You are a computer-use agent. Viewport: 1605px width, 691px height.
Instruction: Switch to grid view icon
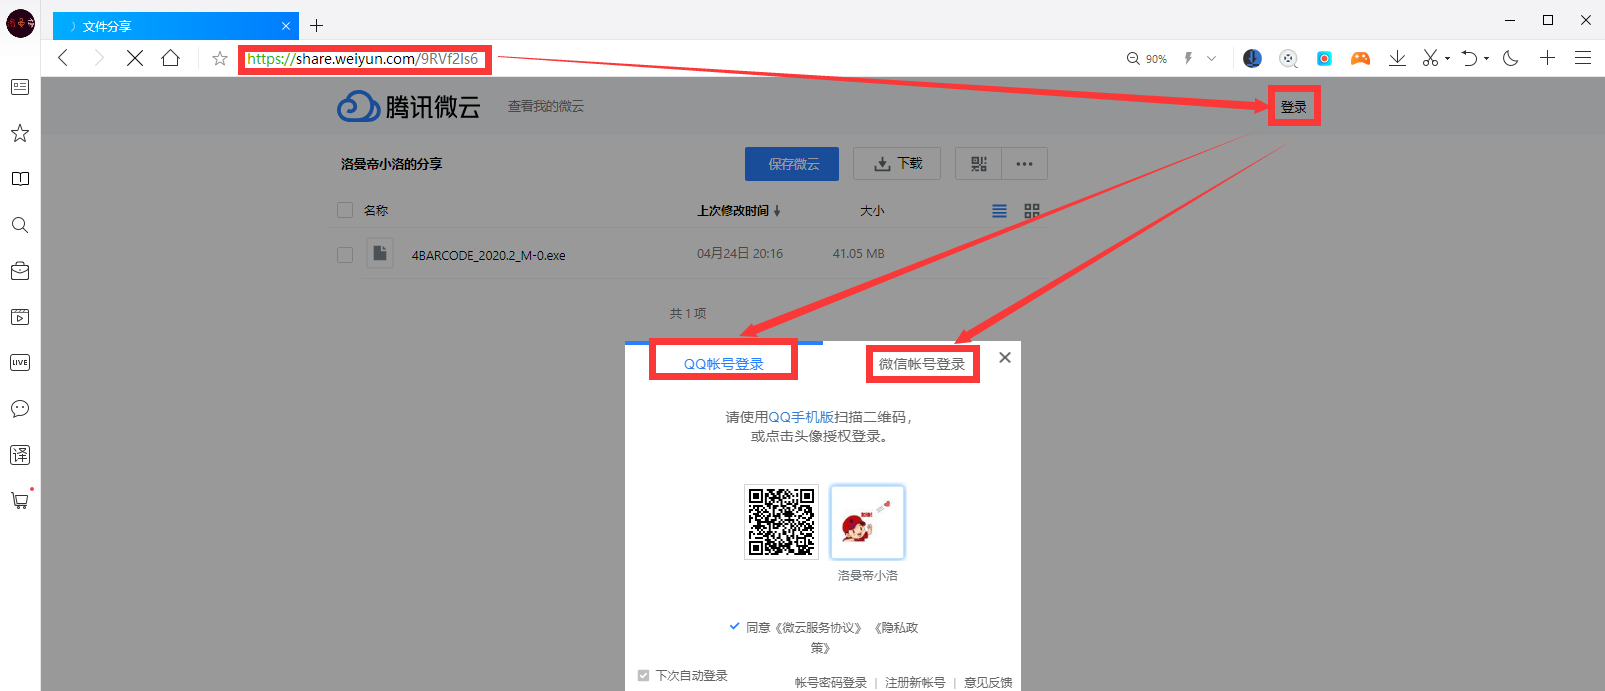(x=1032, y=211)
